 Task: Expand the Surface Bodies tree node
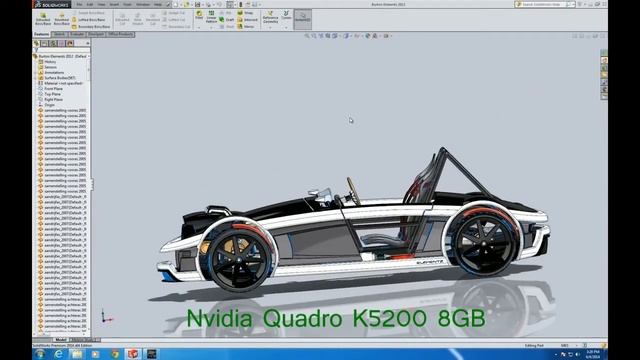click(36, 78)
